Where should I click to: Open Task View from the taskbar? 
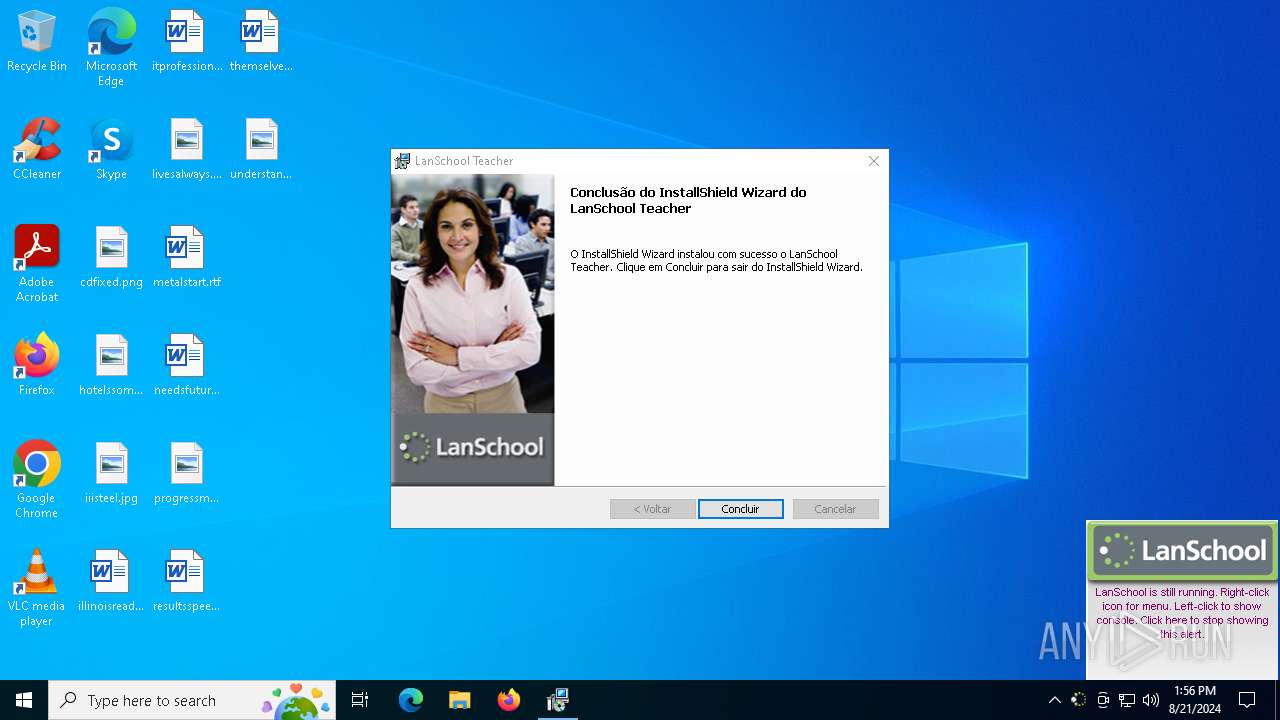[360, 700]
